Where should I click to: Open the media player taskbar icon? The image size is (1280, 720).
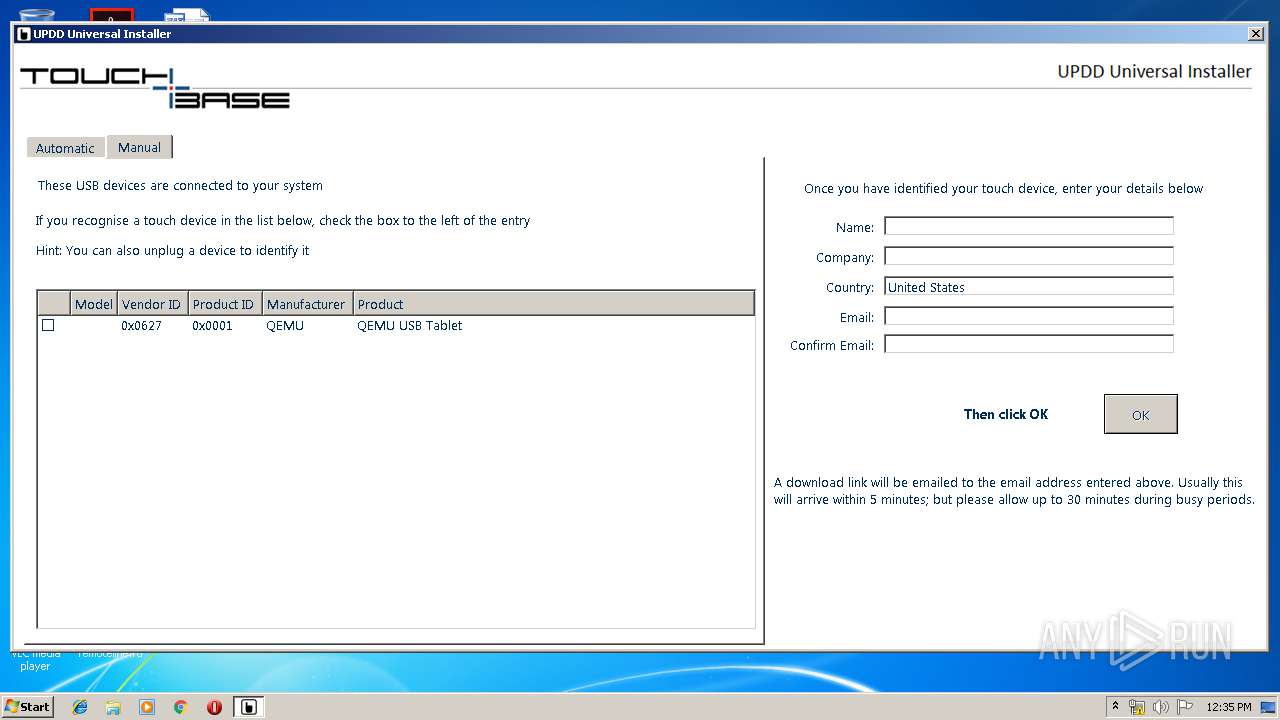pos(147,707)
